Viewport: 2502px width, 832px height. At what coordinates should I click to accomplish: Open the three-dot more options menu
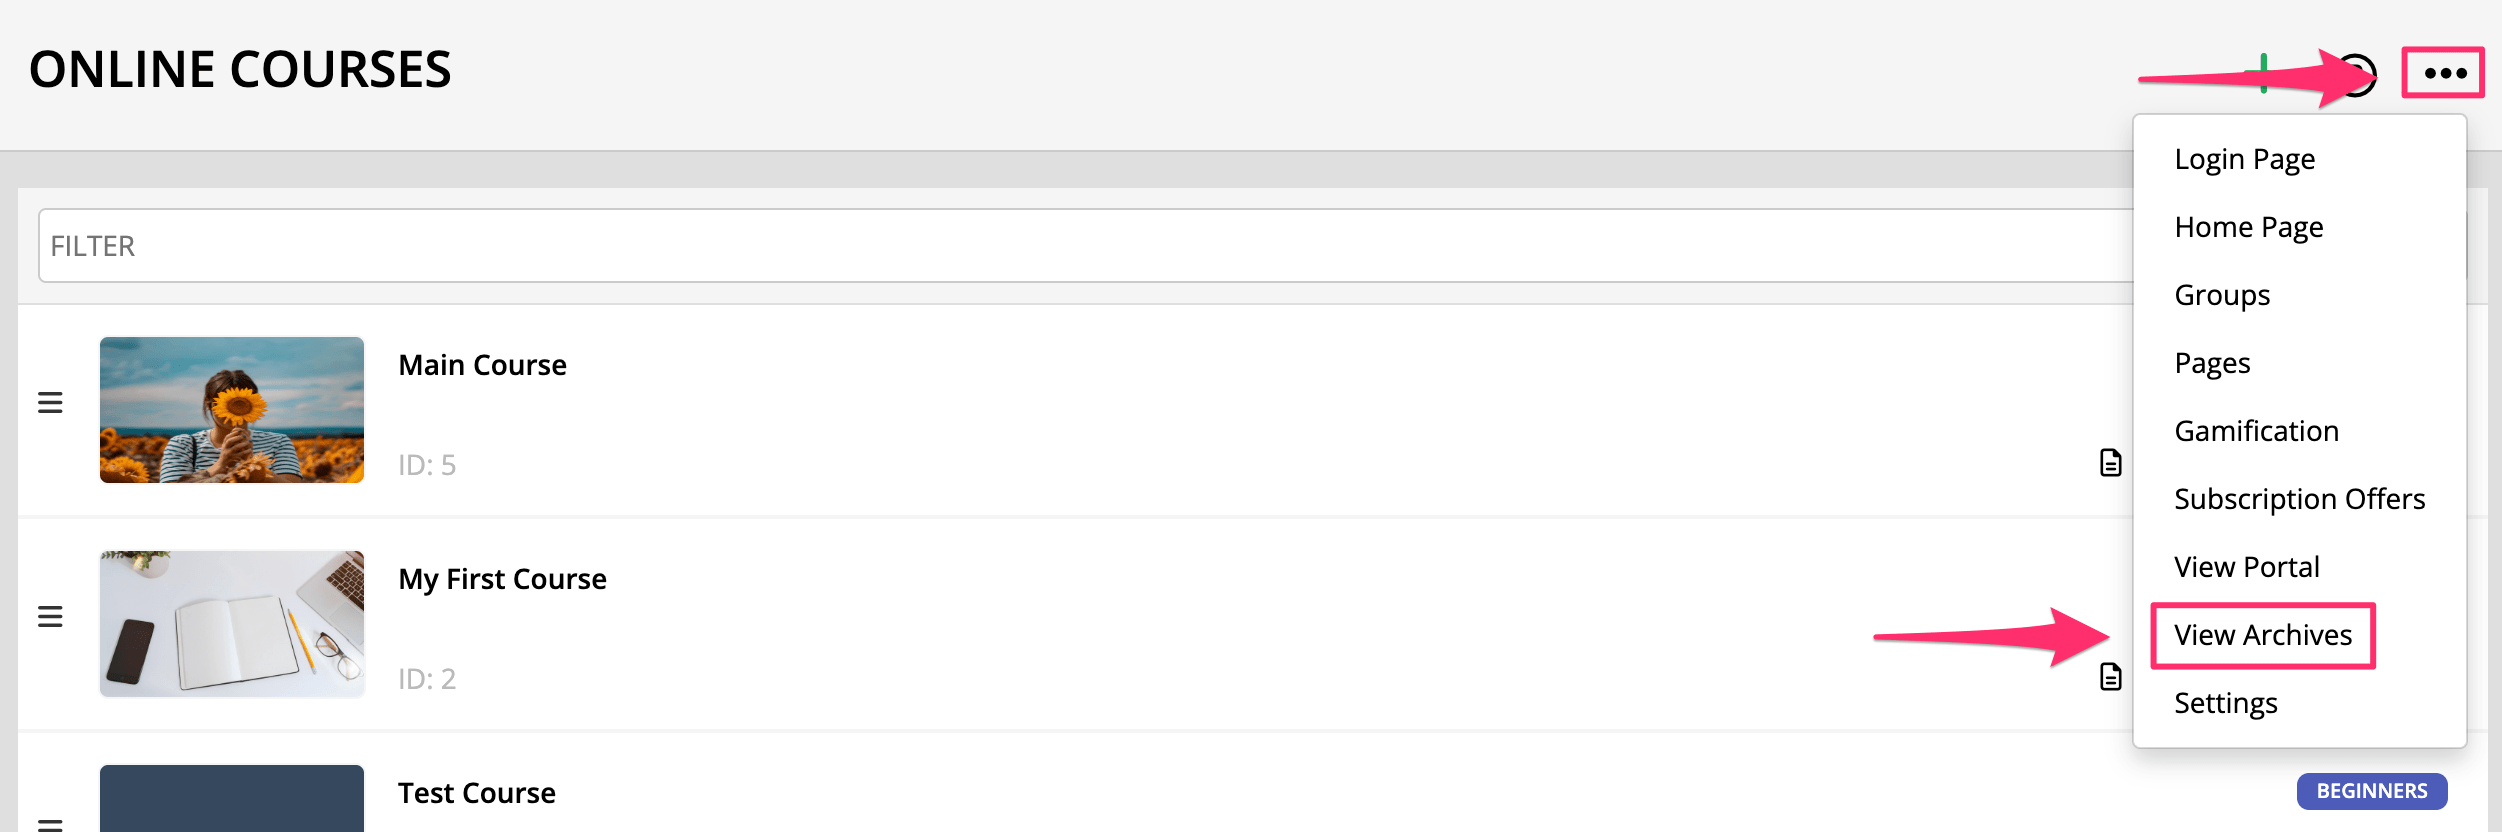2443,73
